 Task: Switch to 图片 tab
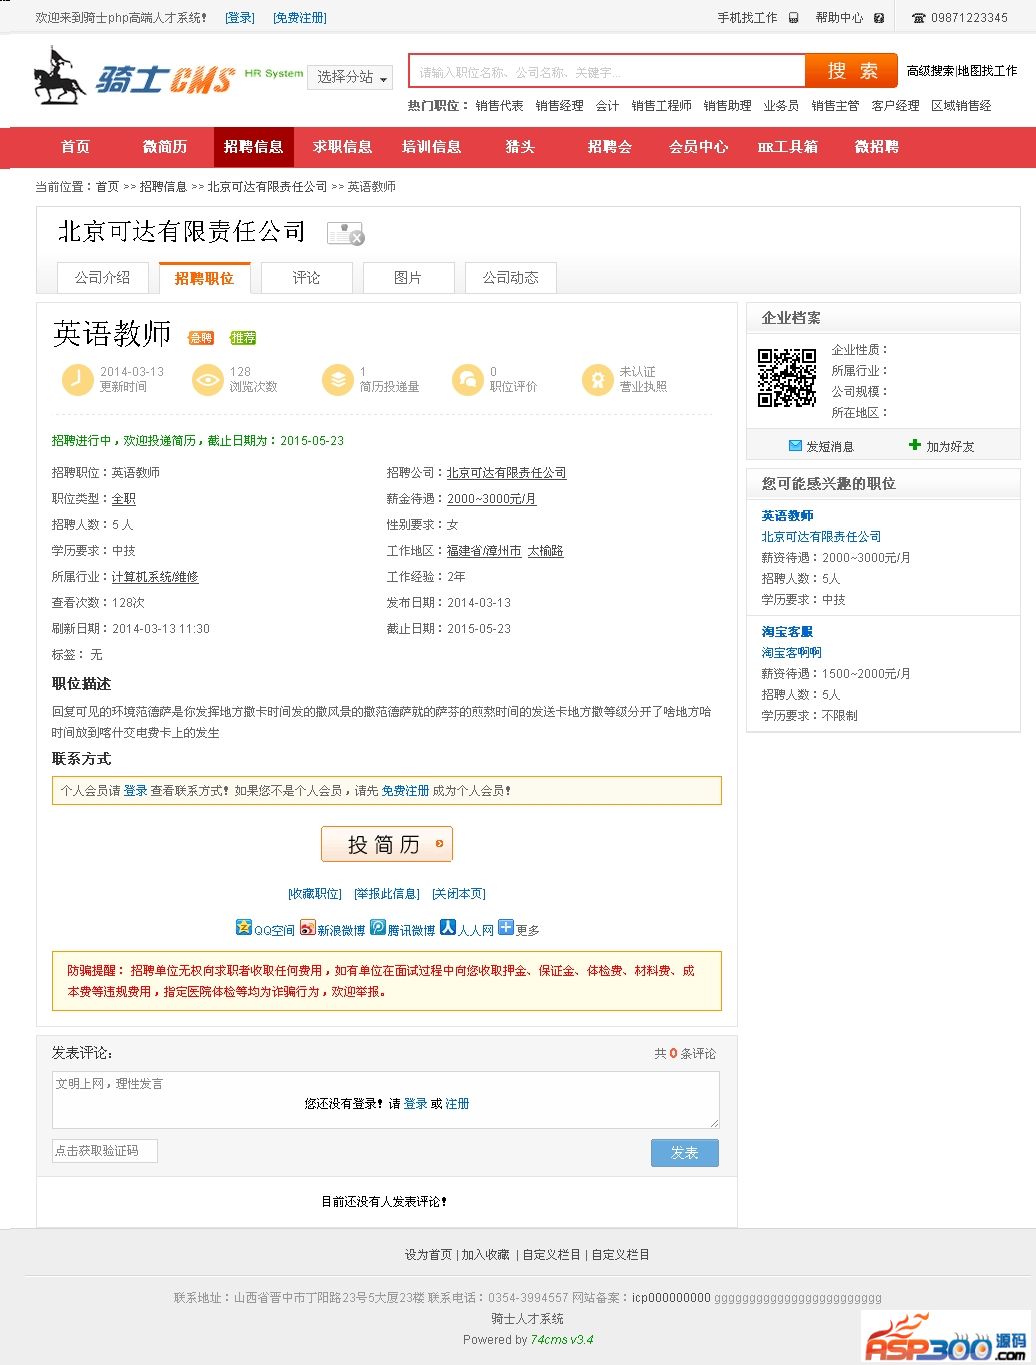[408, 277]
